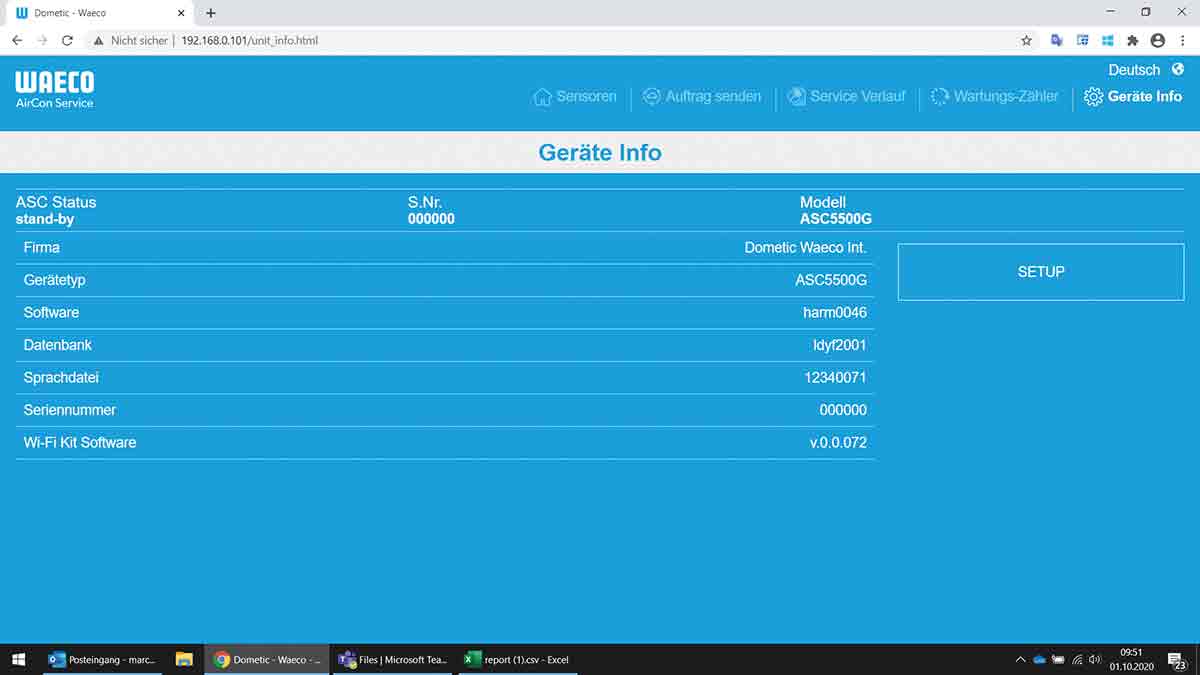Click the volume speaker tray icon
1200x675 pixels.
[x=1095, y=660]
